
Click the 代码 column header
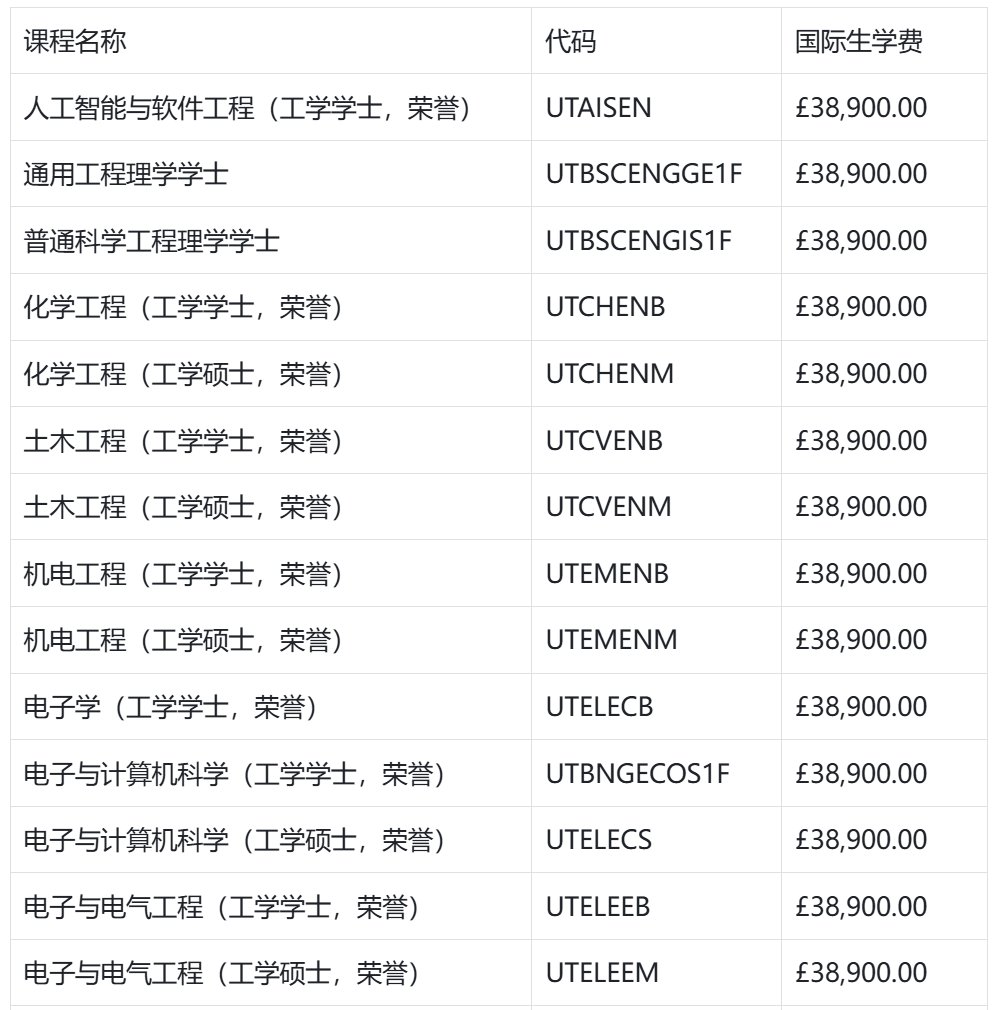coord(571,42)
